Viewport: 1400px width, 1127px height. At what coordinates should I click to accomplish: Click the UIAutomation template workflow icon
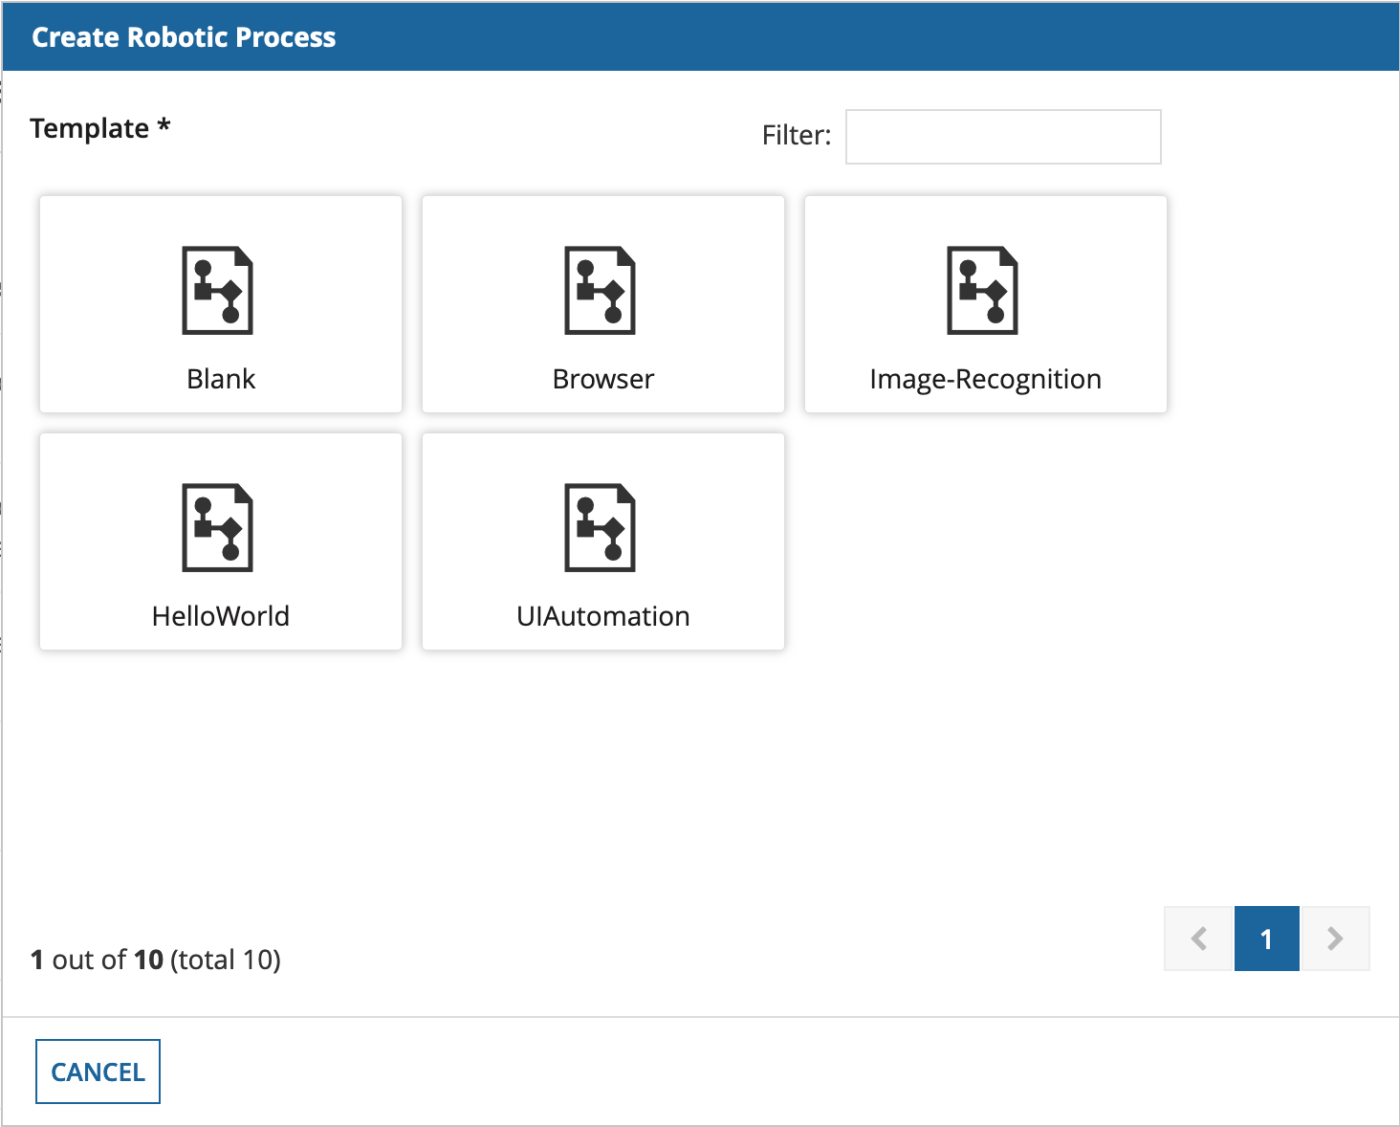pos(600,527)
